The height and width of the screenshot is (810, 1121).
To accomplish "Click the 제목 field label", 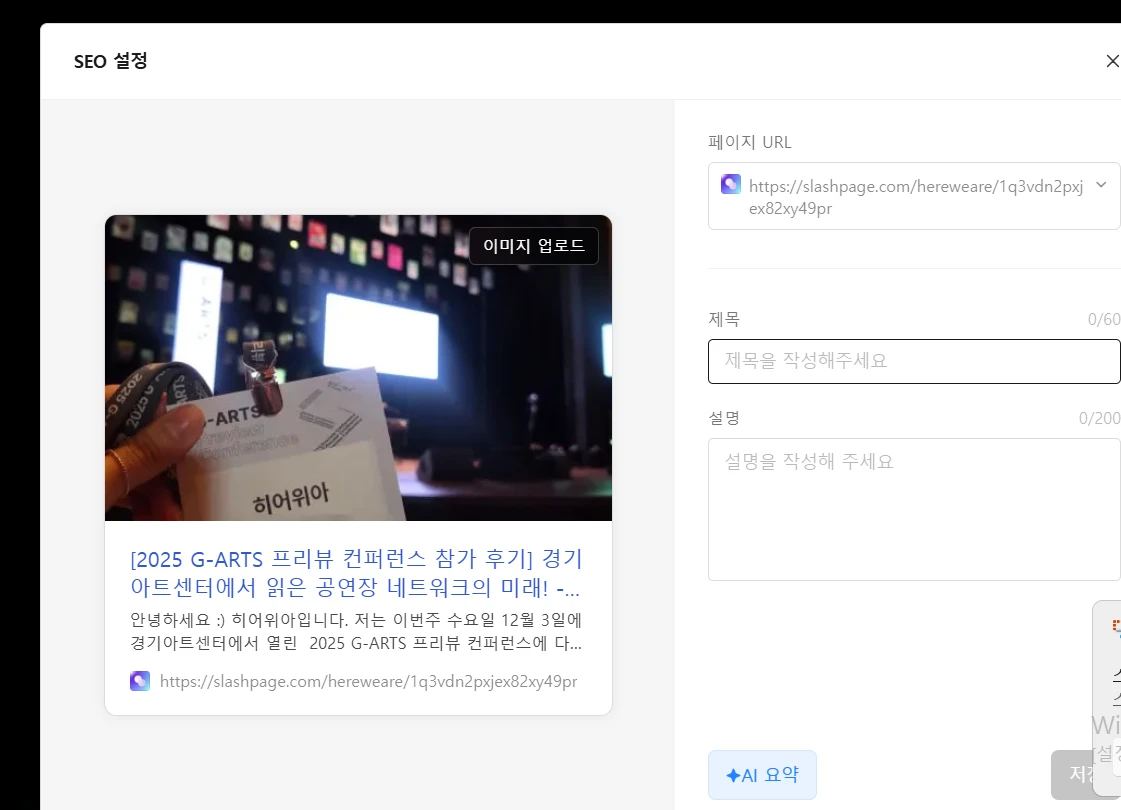I will (724, 319).
